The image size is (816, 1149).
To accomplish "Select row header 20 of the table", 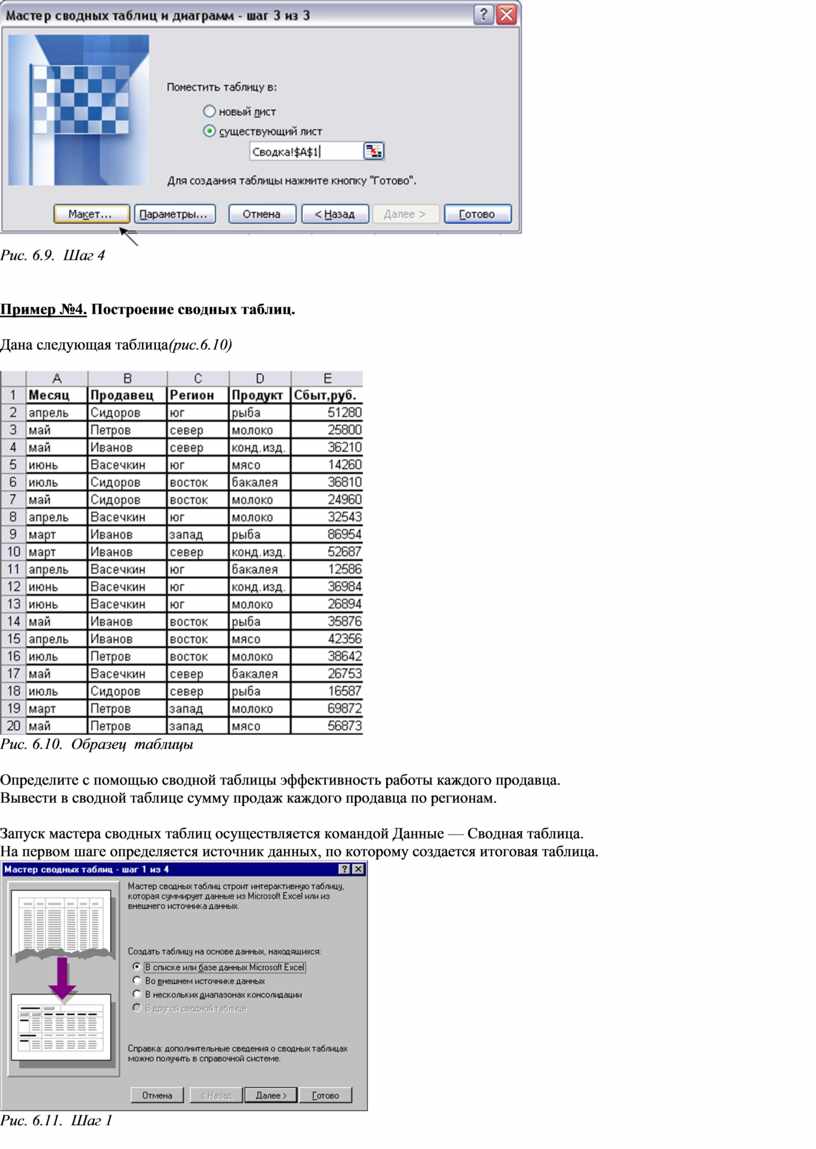I will (13, 726).
